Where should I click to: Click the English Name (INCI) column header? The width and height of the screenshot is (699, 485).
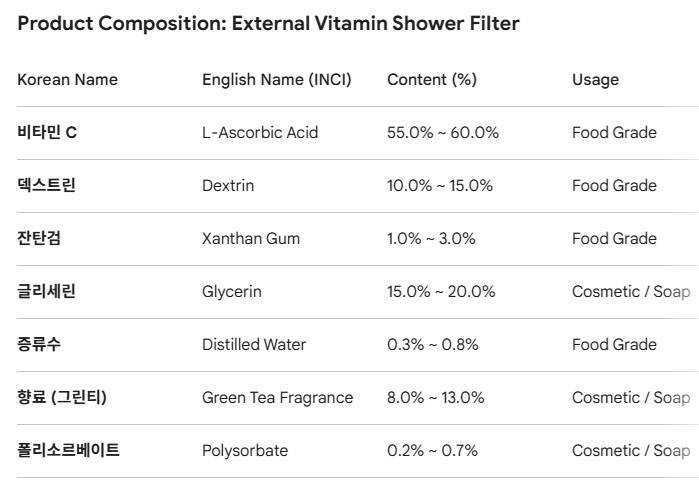[x=276, y=79]
